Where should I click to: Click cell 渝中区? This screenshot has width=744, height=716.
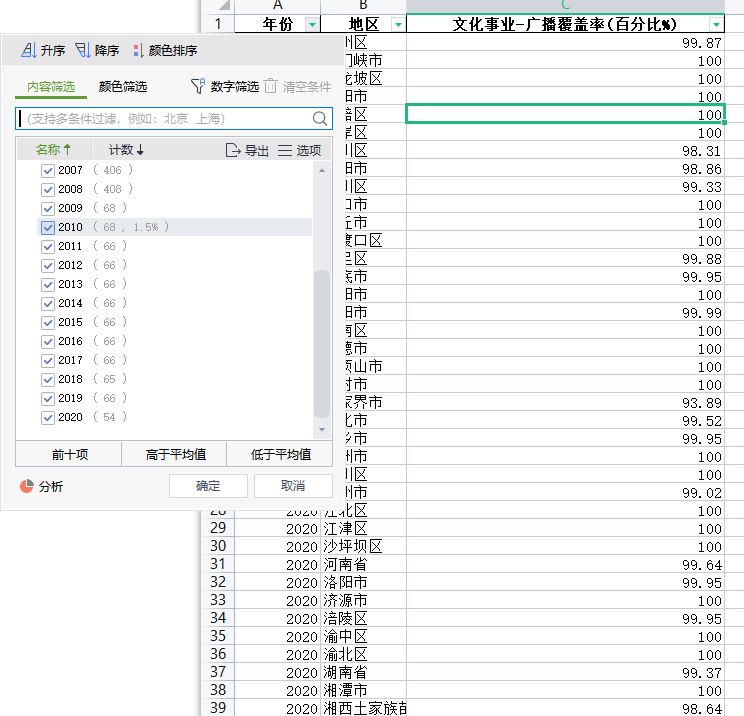click(363, 637)
